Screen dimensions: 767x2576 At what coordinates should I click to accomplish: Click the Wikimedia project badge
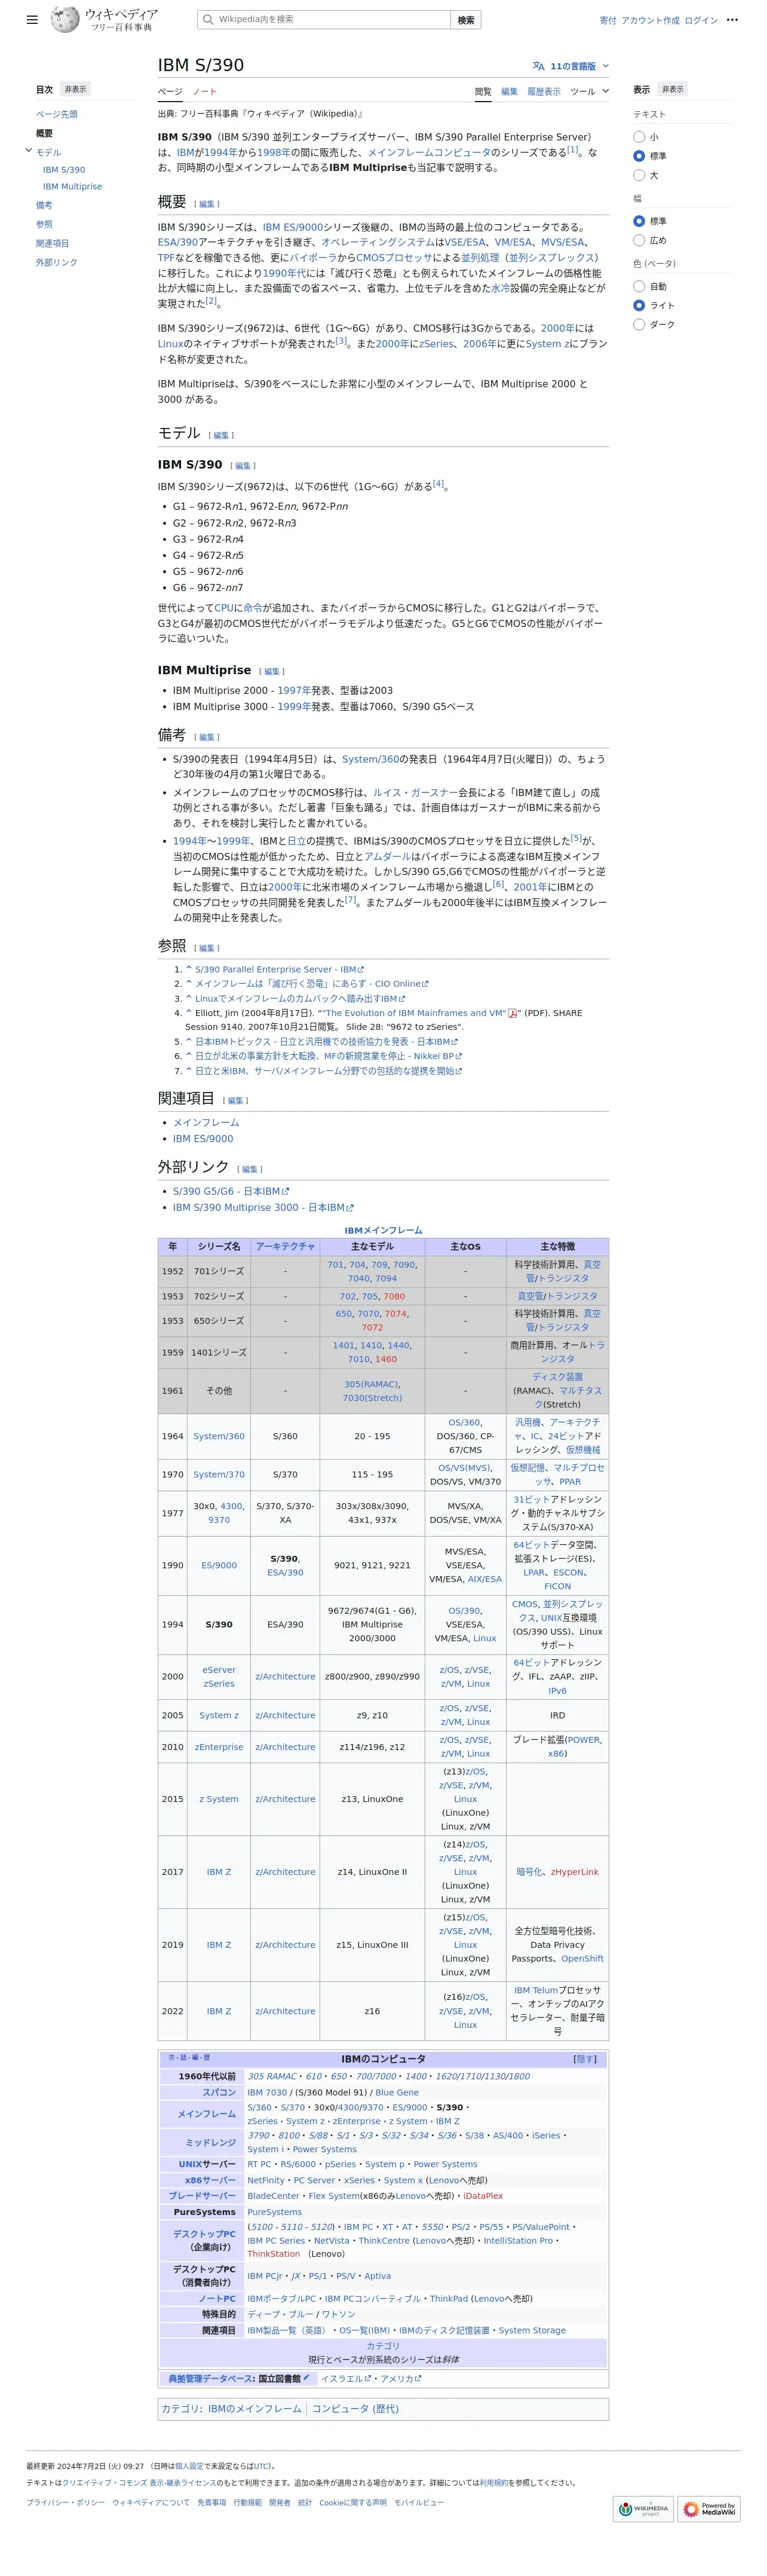643,2508
